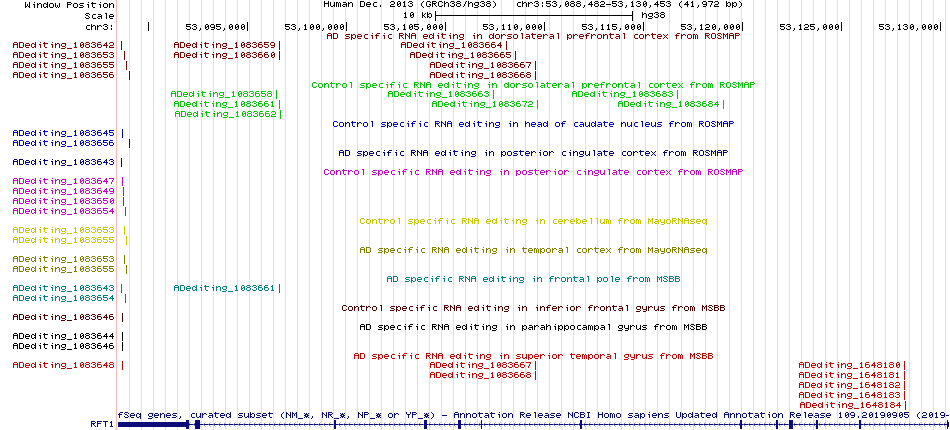950x430 pixels.
Task: Click green item ADediting_1083662
Action: click(225, 114)
